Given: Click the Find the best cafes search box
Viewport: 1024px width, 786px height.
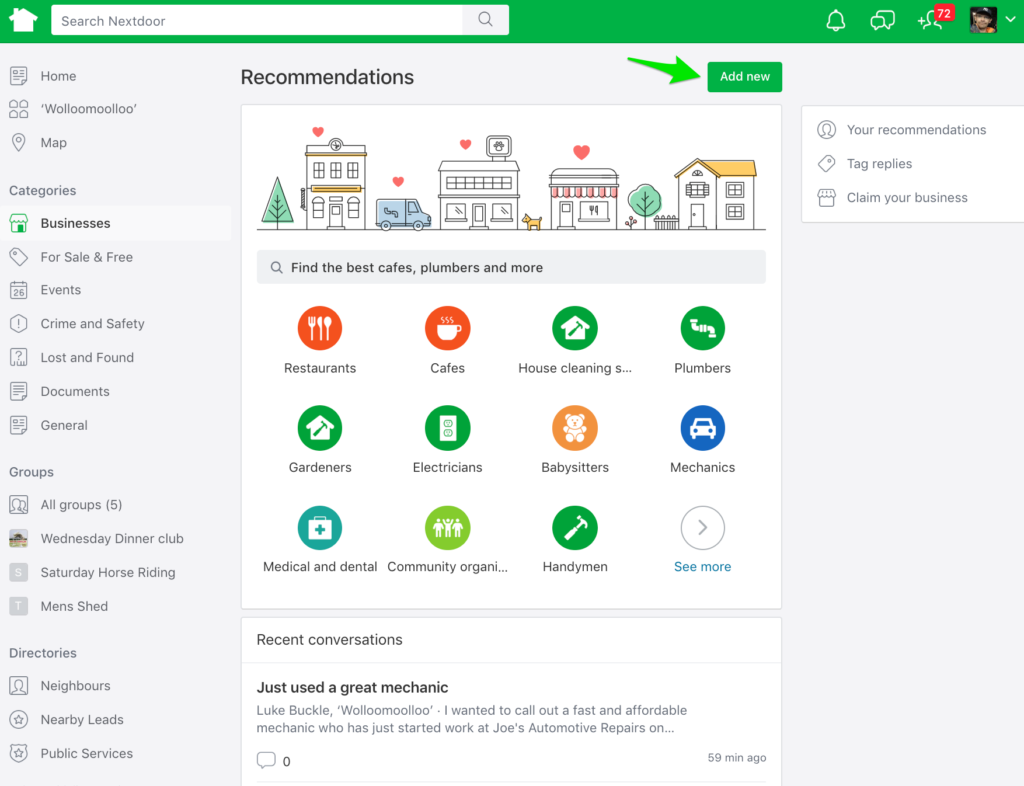Looking at the screenshot, I should (511, 267).
